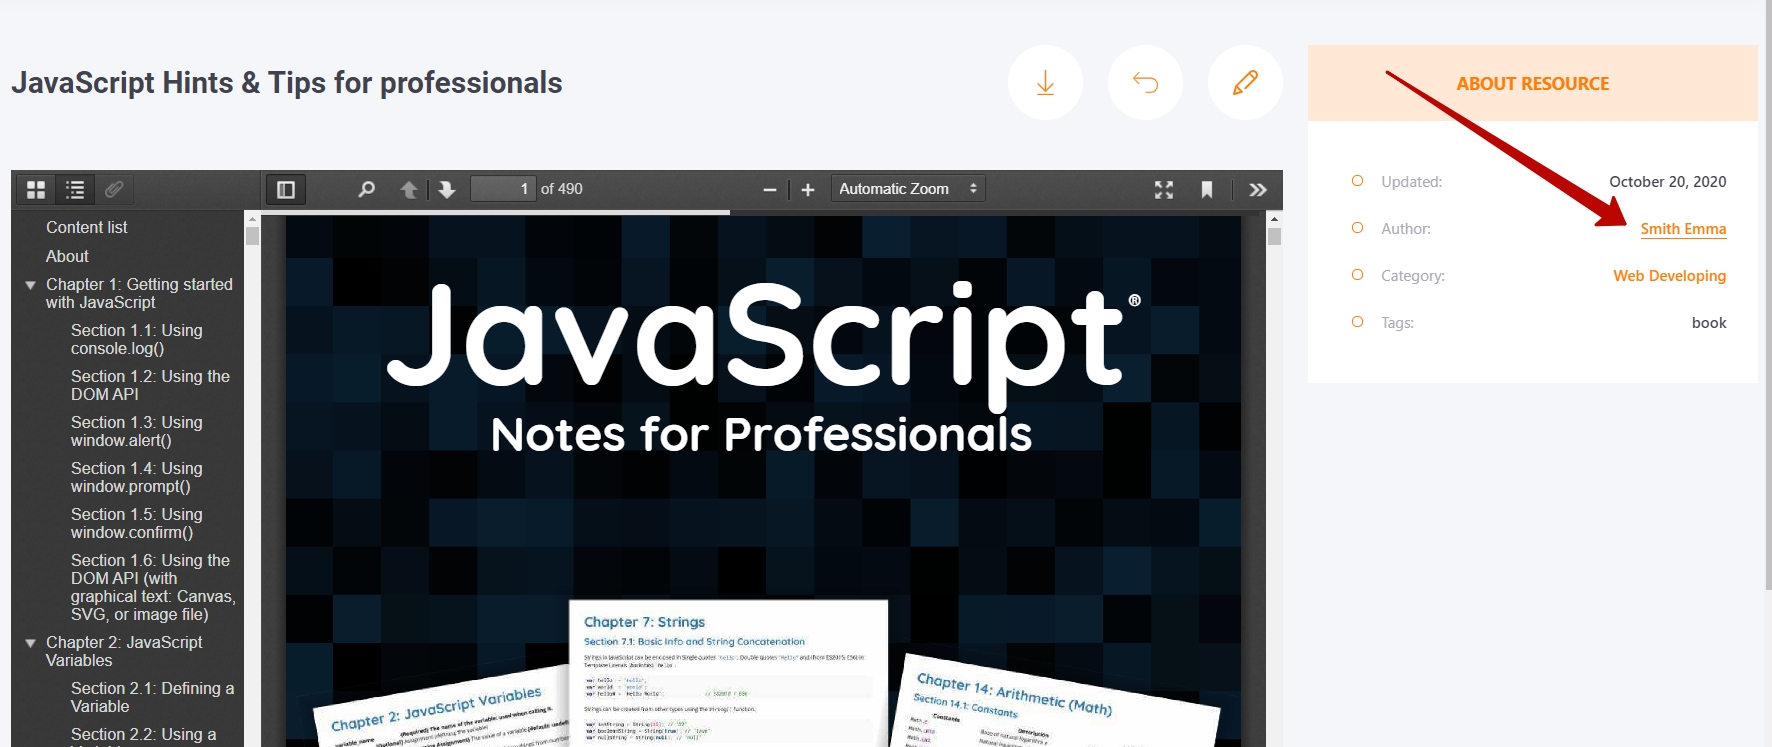Open Section 1.5: Using window.confirm()

coord(137,523)
